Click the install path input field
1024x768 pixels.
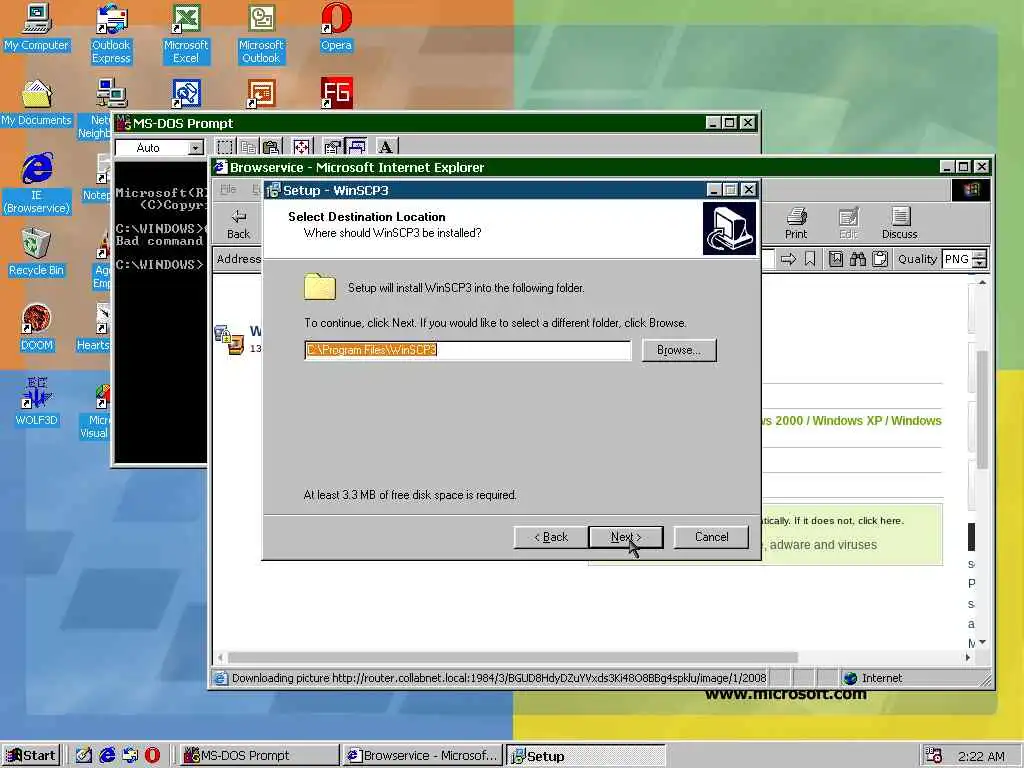tap(468, 350)
